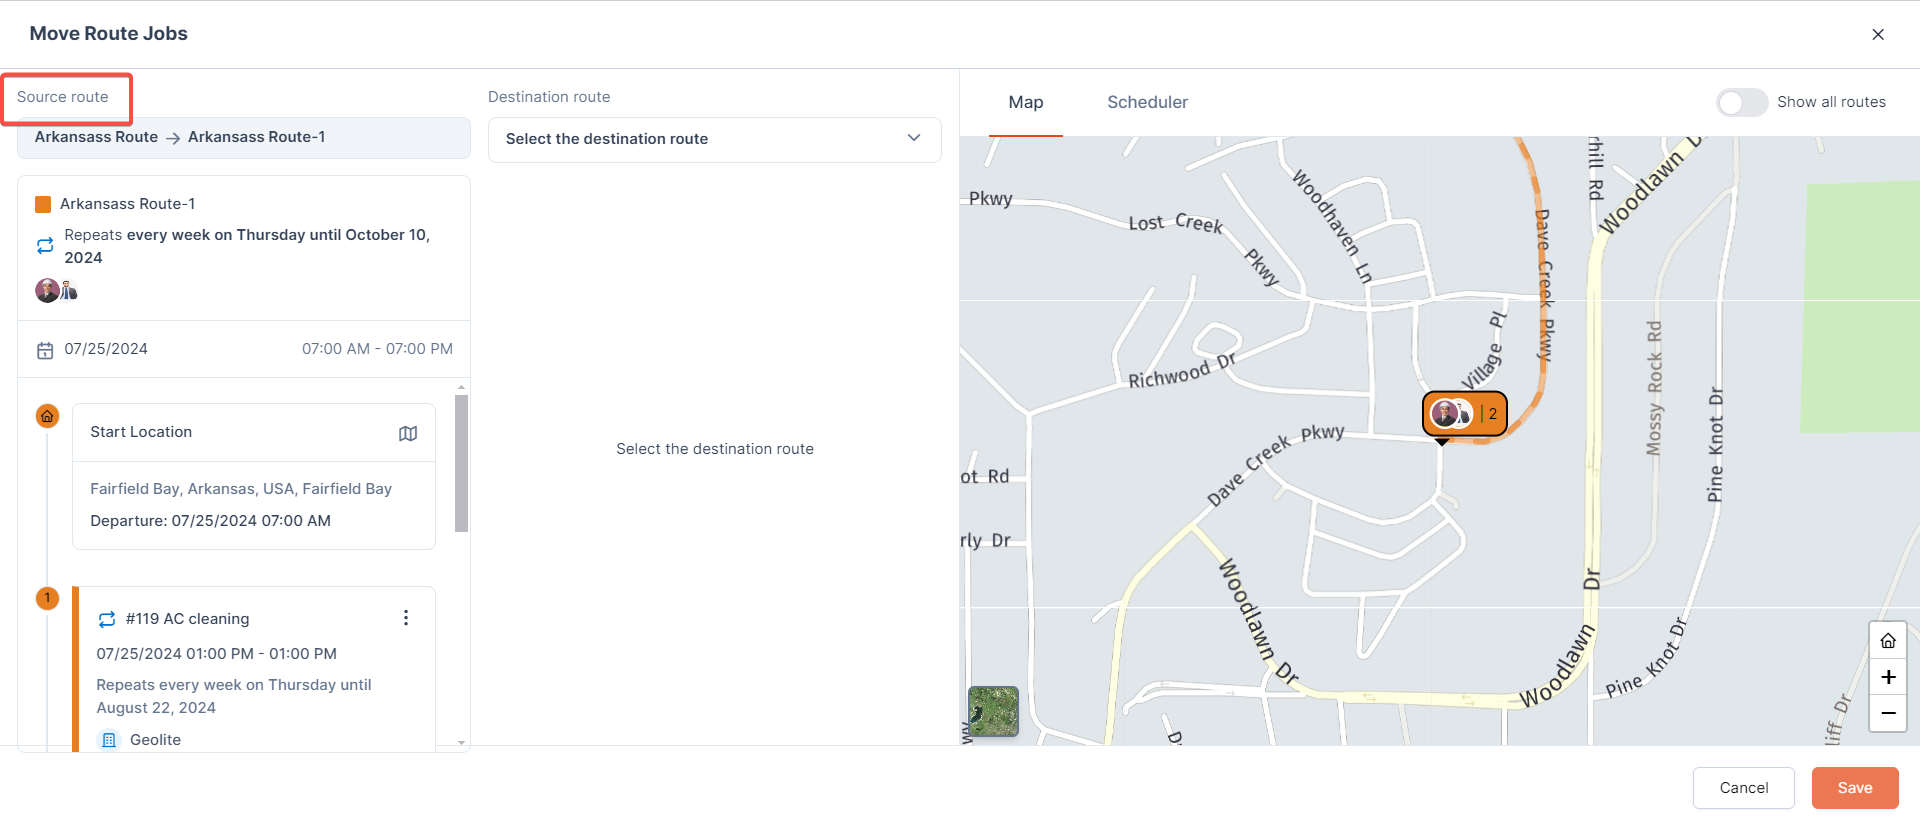This screenshot has width=1920, height=827.
Task: Close the Move Route Jobs dialog
Action: 1878,34
